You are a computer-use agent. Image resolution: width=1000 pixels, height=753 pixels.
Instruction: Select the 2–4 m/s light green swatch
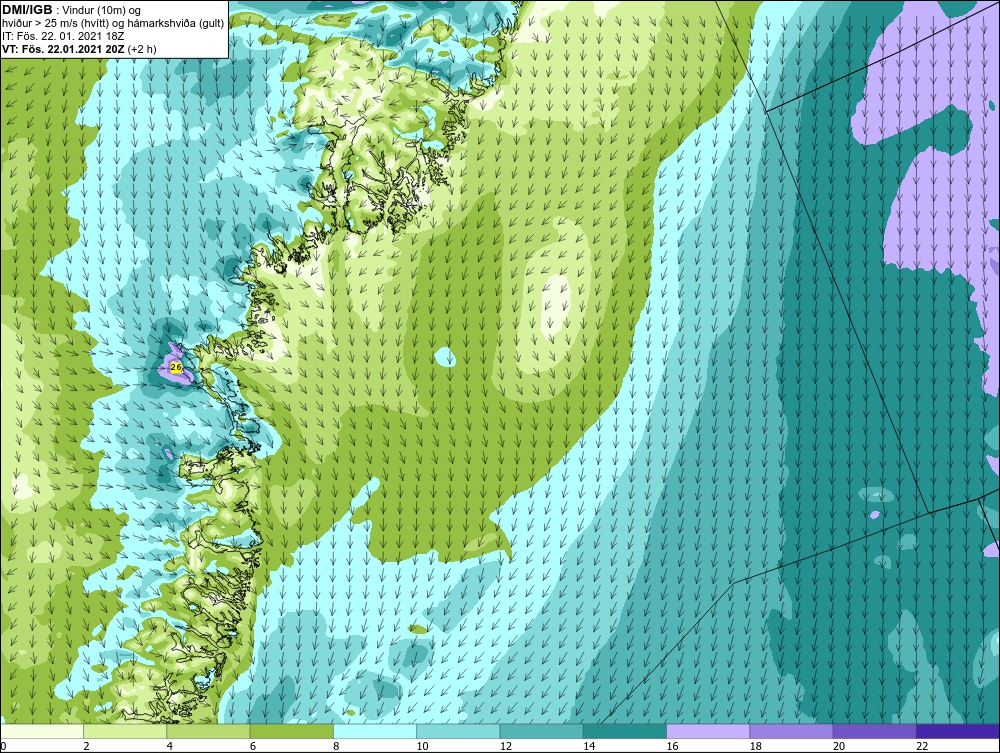[125, 731]
